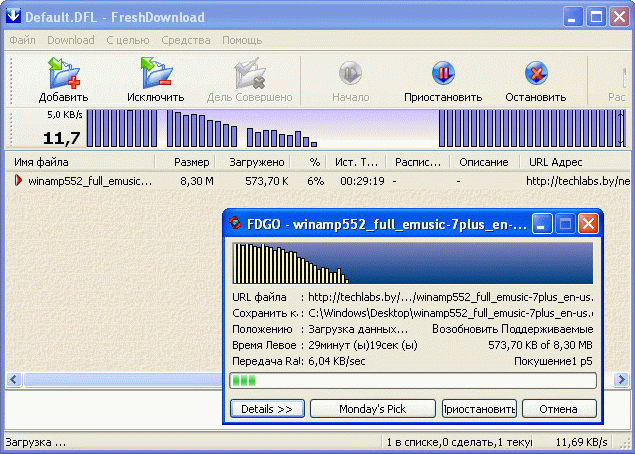Click the Остановить (Stop) toolbar icon

[x=536, y=73]
